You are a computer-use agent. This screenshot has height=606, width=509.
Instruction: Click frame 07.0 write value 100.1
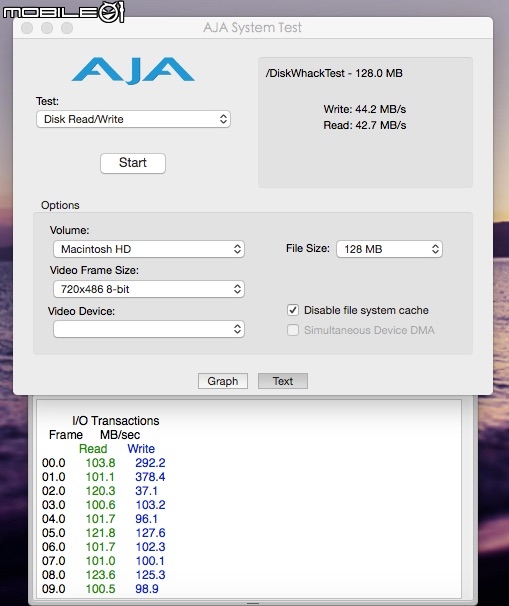point(150,561)
